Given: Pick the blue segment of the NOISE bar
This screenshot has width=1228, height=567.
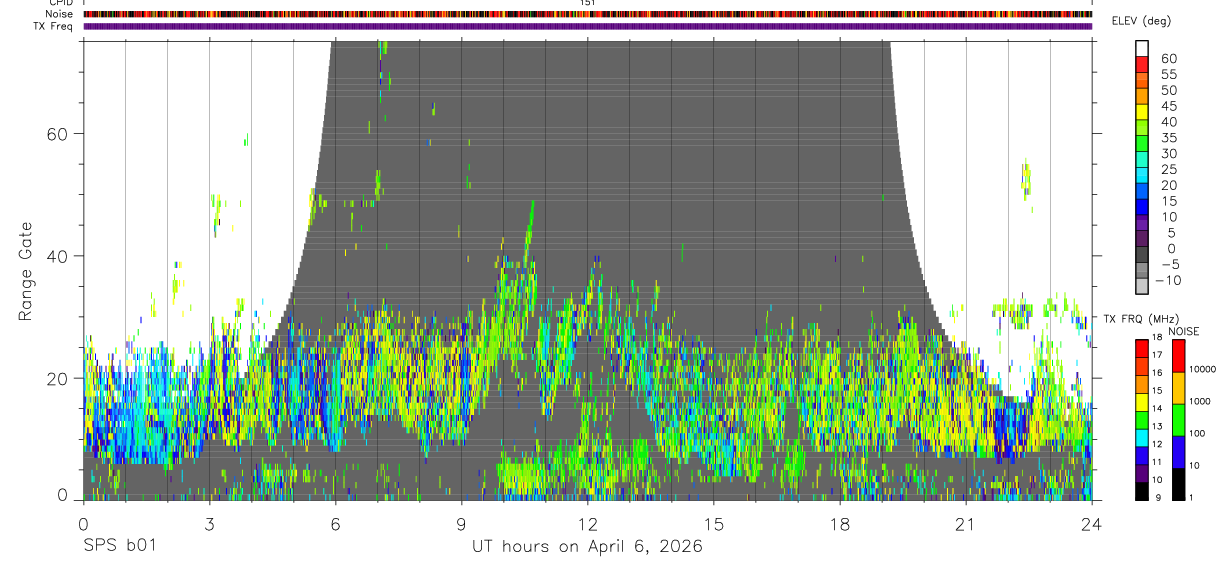Looking at the screenshot, I should click(x=1178, y=452).
